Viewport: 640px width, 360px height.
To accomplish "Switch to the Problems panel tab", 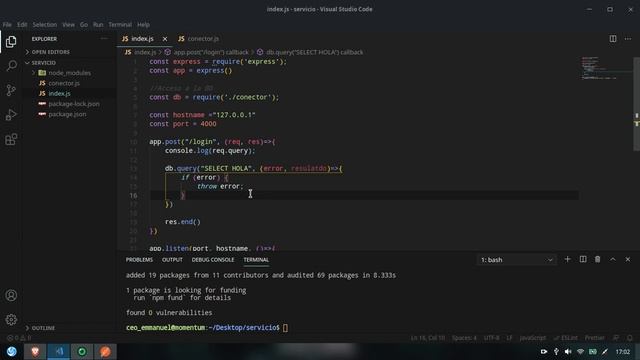I will pyautogui.click(x=139, y=260).
